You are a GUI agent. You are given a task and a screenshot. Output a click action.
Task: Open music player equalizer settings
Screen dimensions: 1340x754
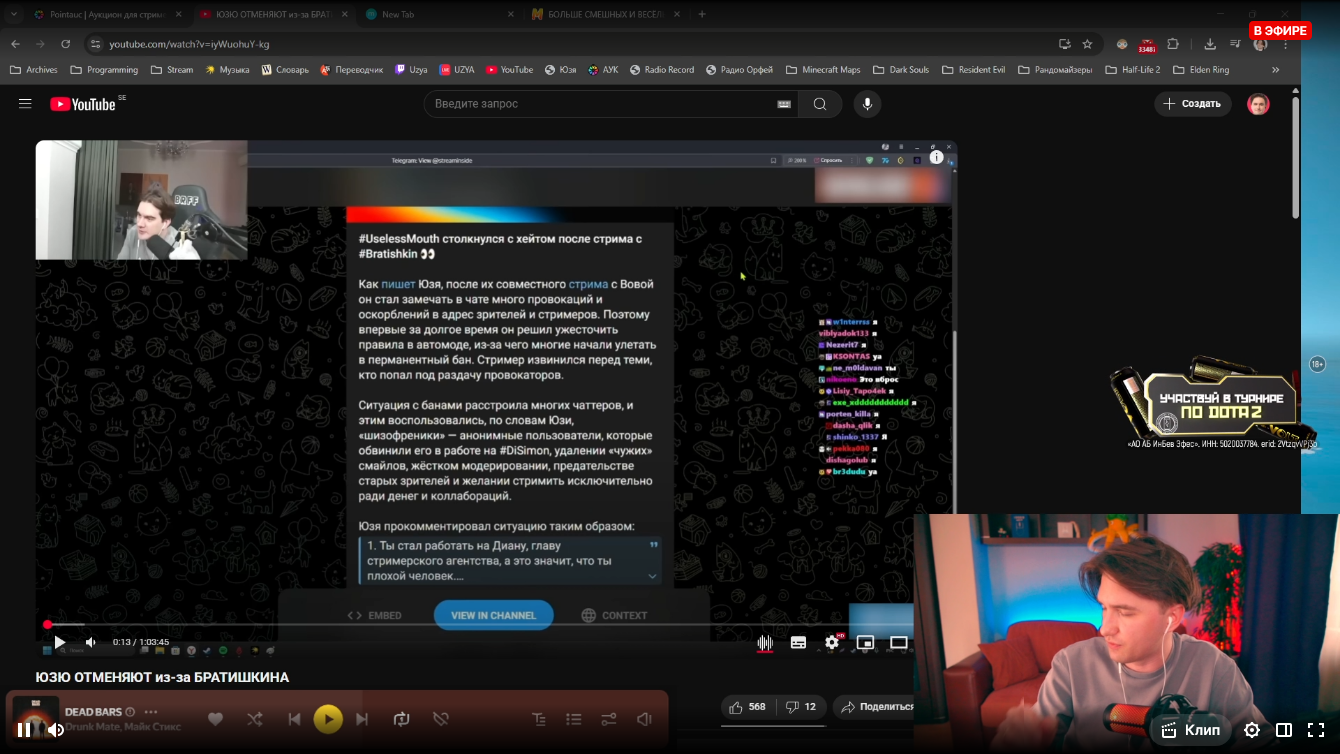[x=609, y=719]
